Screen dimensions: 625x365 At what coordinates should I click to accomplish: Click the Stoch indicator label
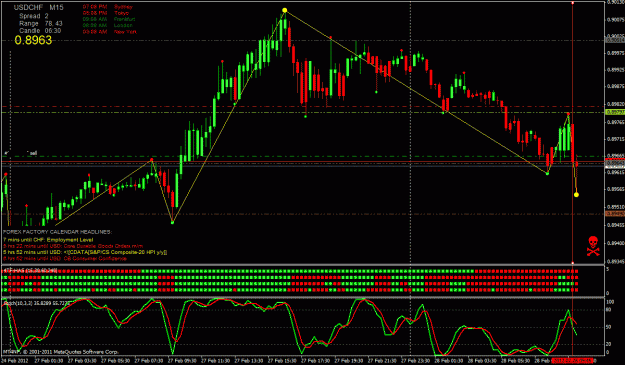tap(36, 304)
